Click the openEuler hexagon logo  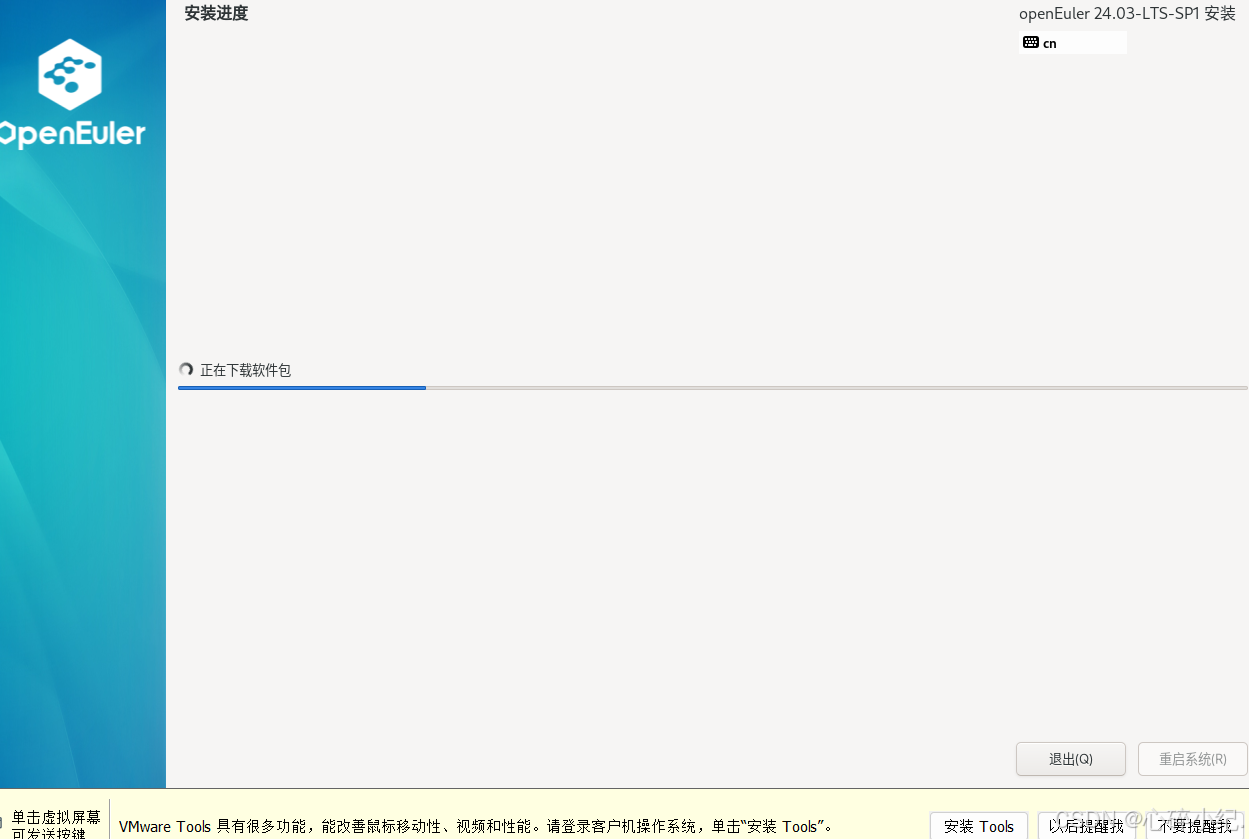click(x=69, y=74)
